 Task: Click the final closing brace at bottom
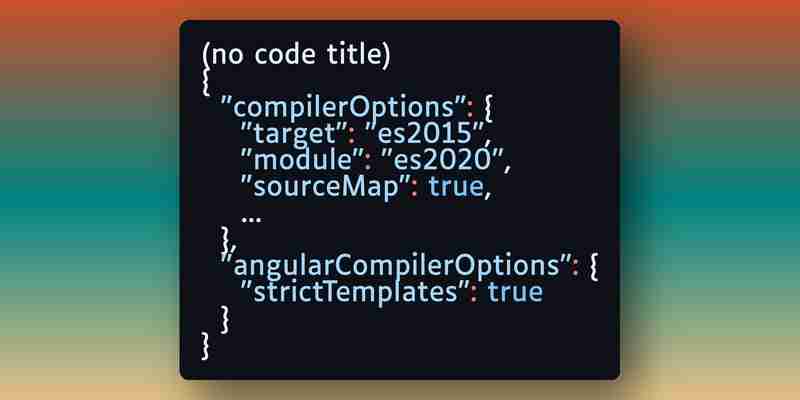206,346
